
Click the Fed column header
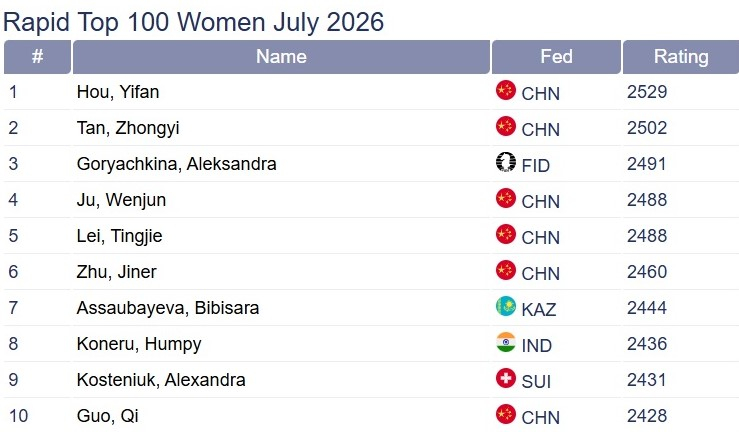(556, 57)
